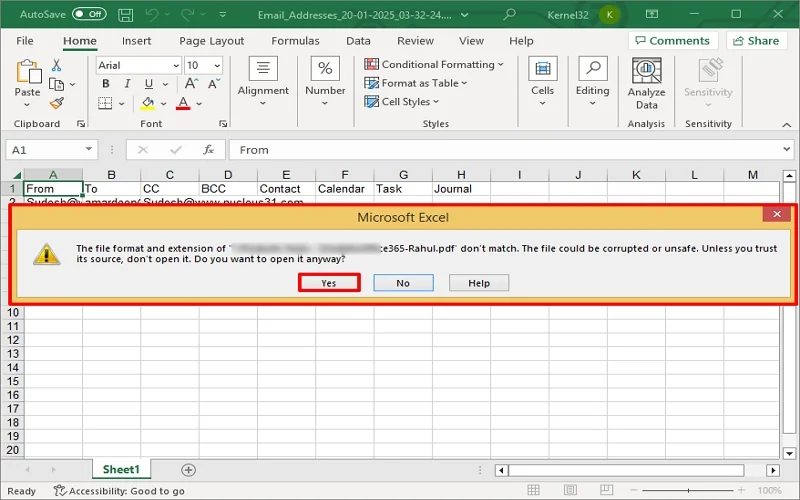Click the yellow Fill Color swatch
Image resolution: width=800 pixels, height=500 pixels.
pyautogui.click(x=148, y=103)
